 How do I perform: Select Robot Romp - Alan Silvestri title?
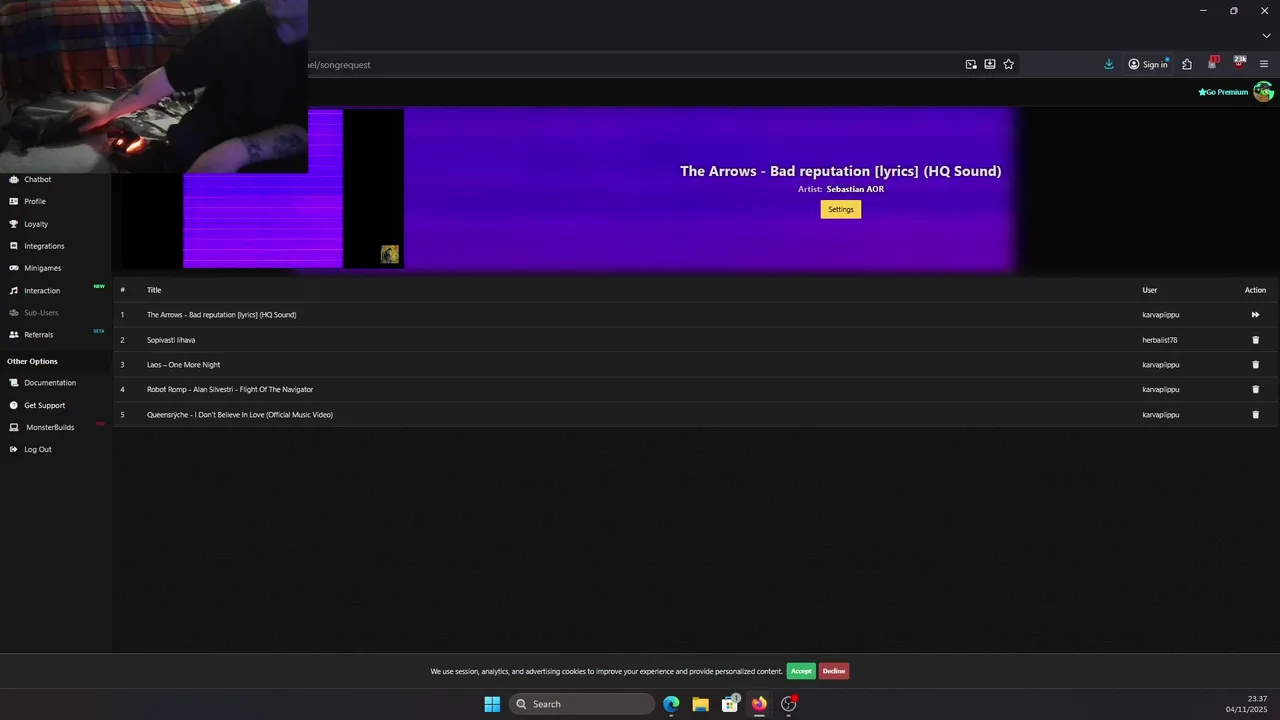(230, 389)
